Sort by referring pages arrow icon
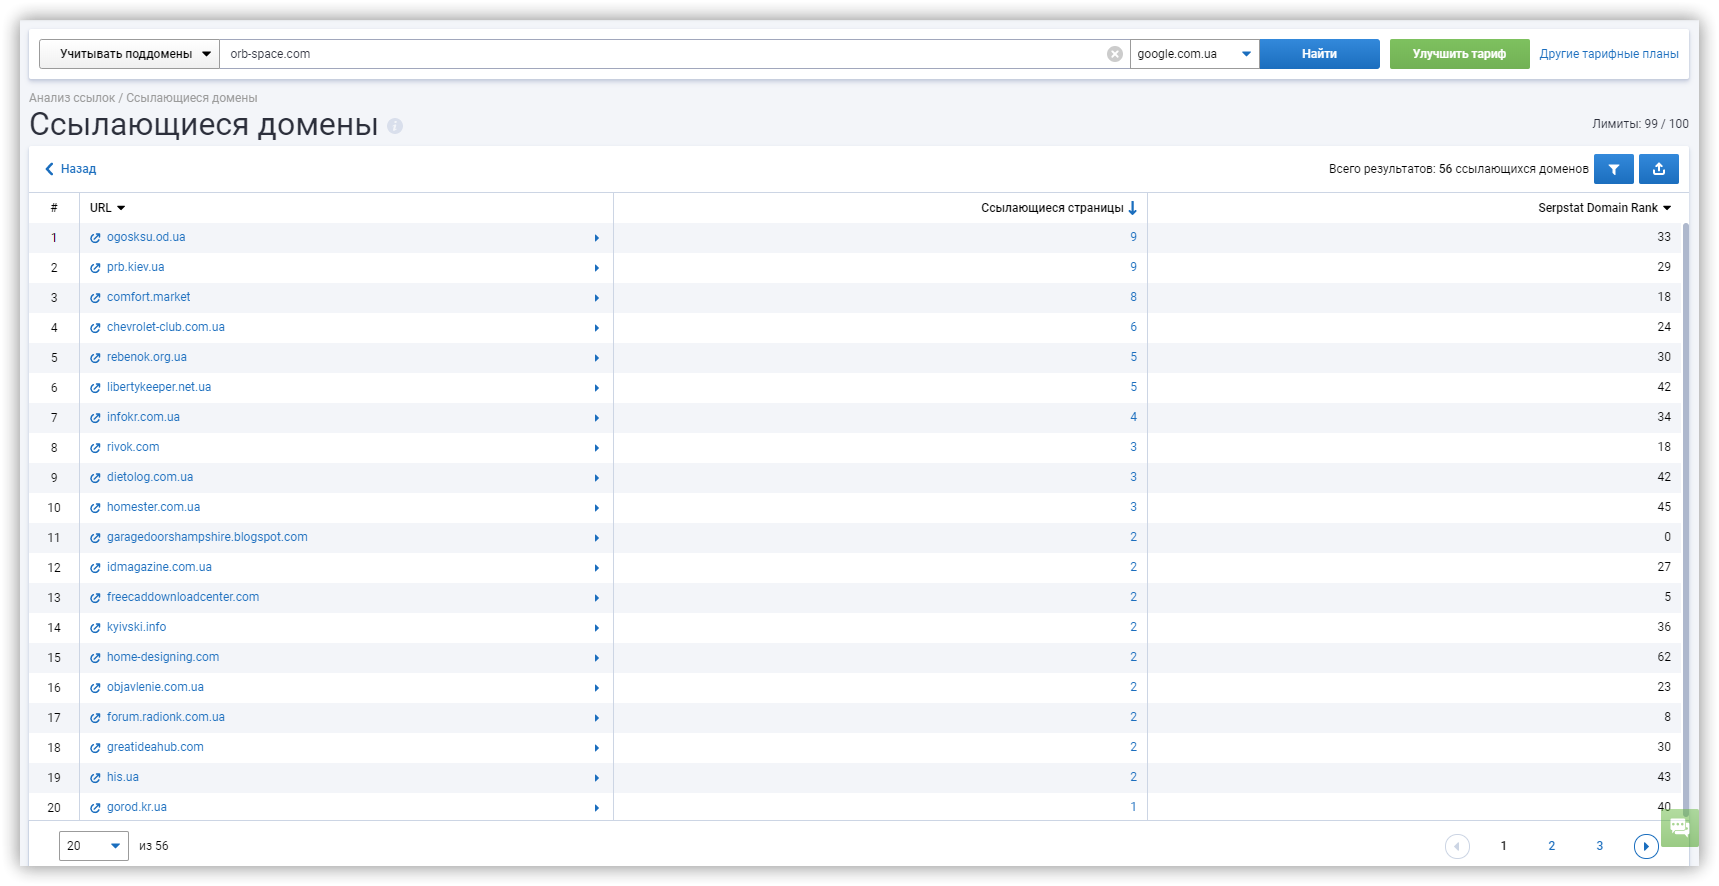1719x886 pixels. tap(1133, 208)
